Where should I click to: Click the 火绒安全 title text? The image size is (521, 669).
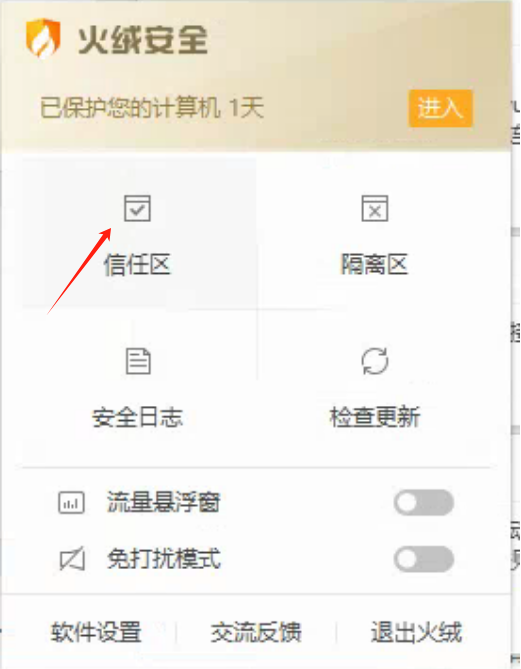coord(143,40)
